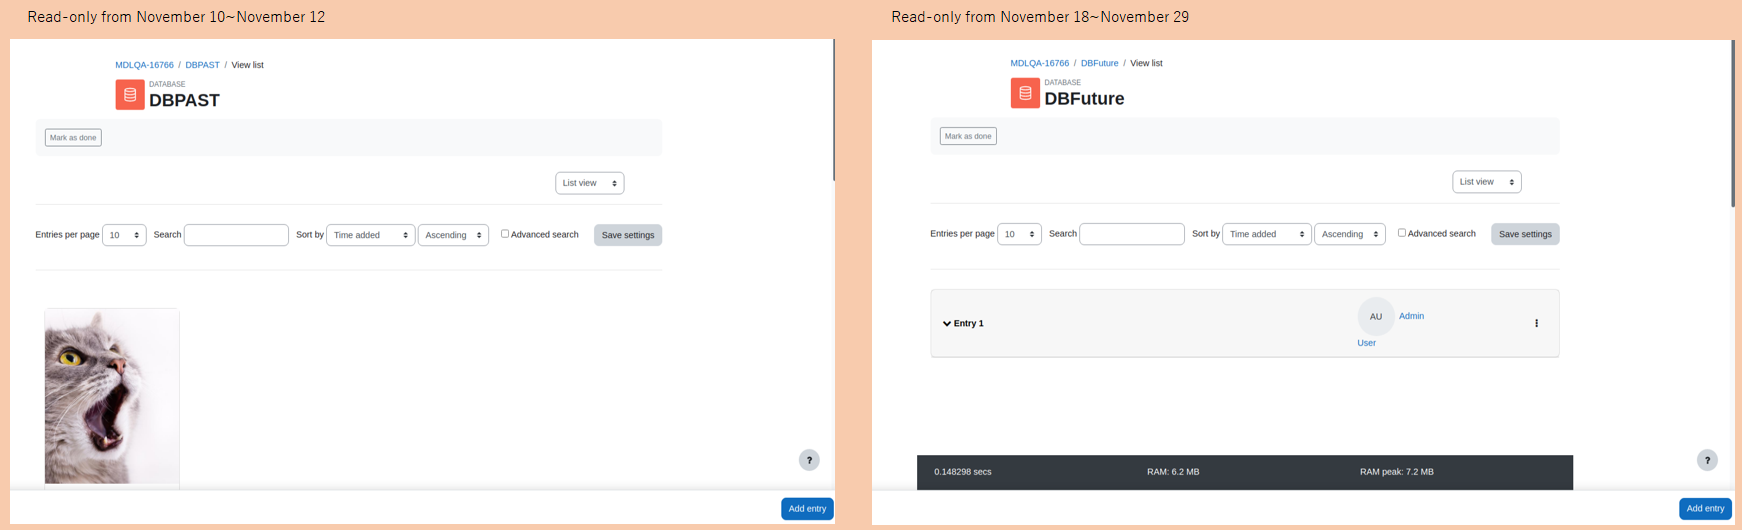The image size is (1742, 530).
Task: Open the Admin user profile link
Action: click(x=1411, y=316)
